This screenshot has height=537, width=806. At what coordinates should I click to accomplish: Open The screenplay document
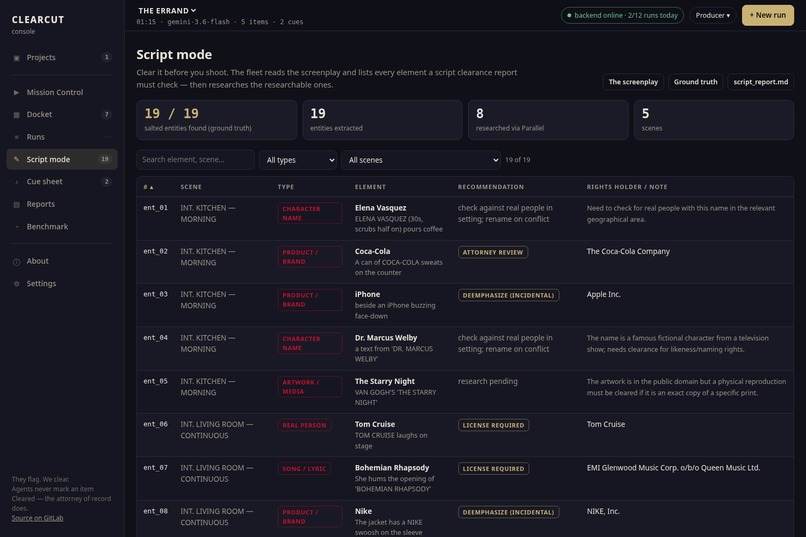[x=633, y=82]
